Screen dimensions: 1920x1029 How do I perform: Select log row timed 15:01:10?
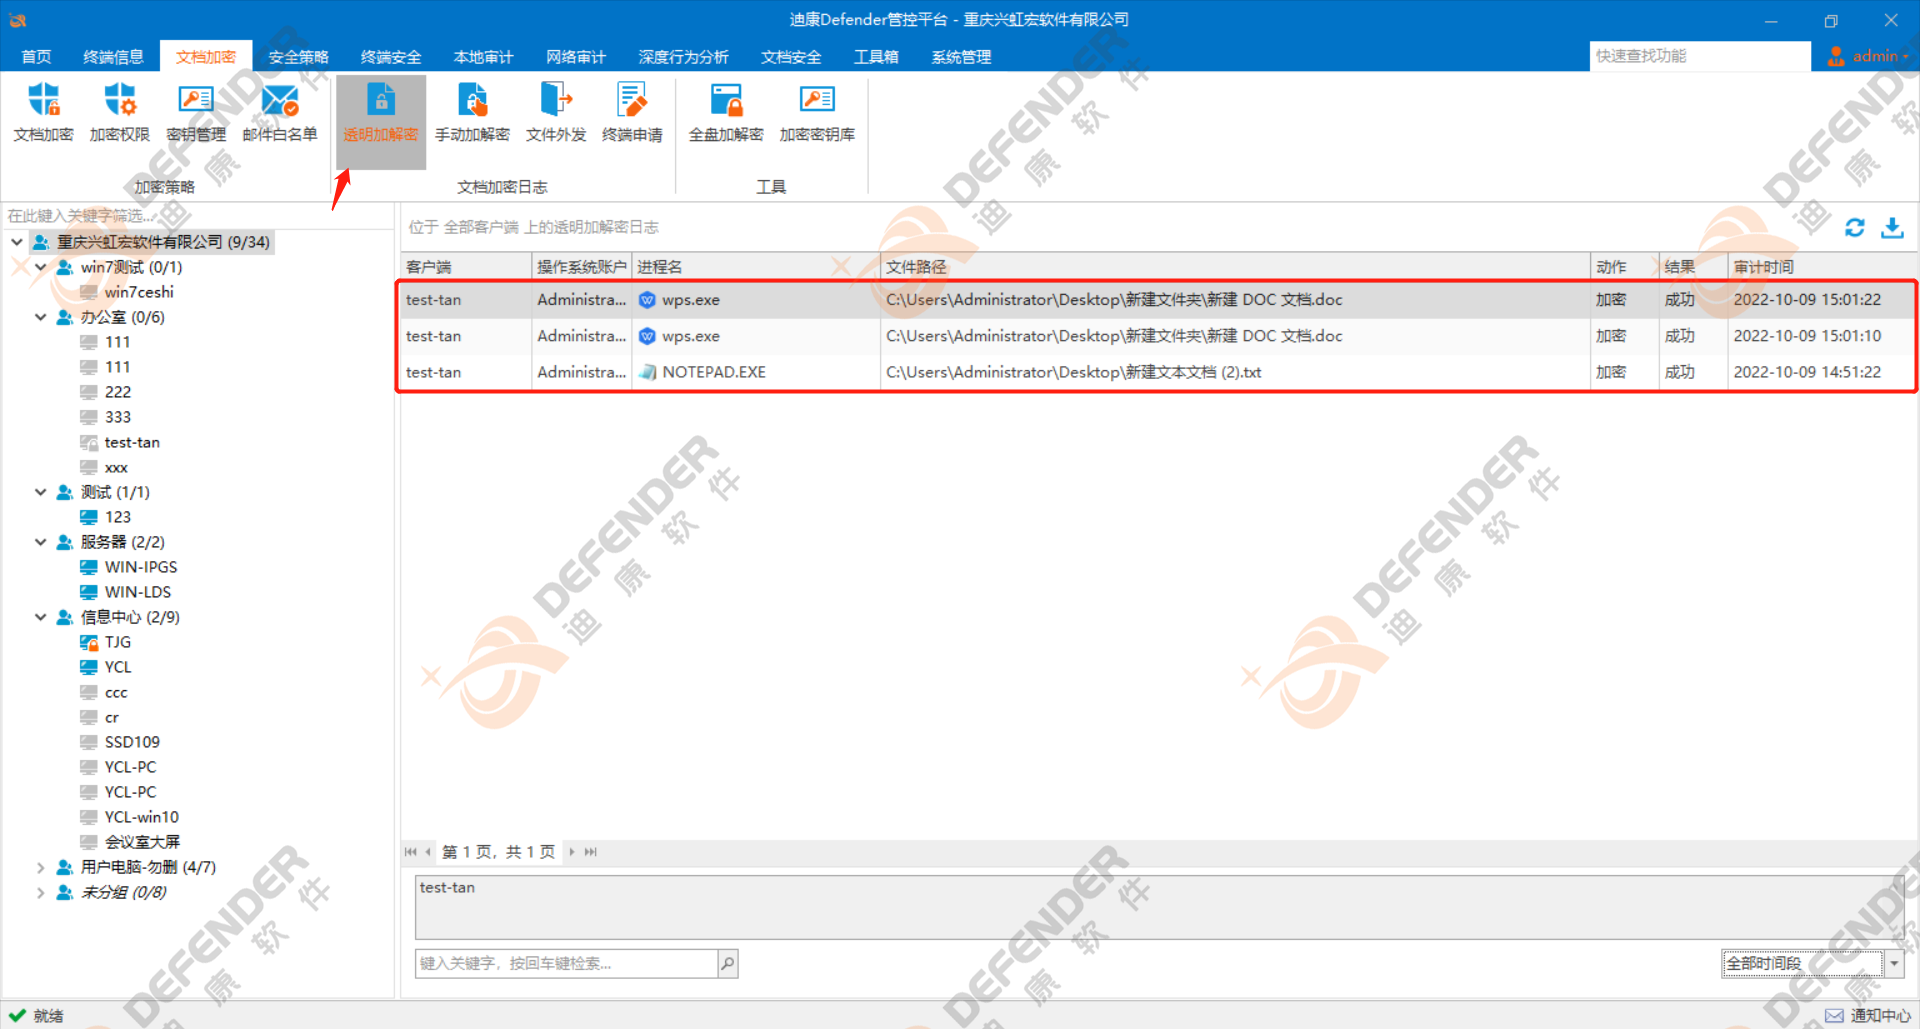click(x=1158, y=336)
